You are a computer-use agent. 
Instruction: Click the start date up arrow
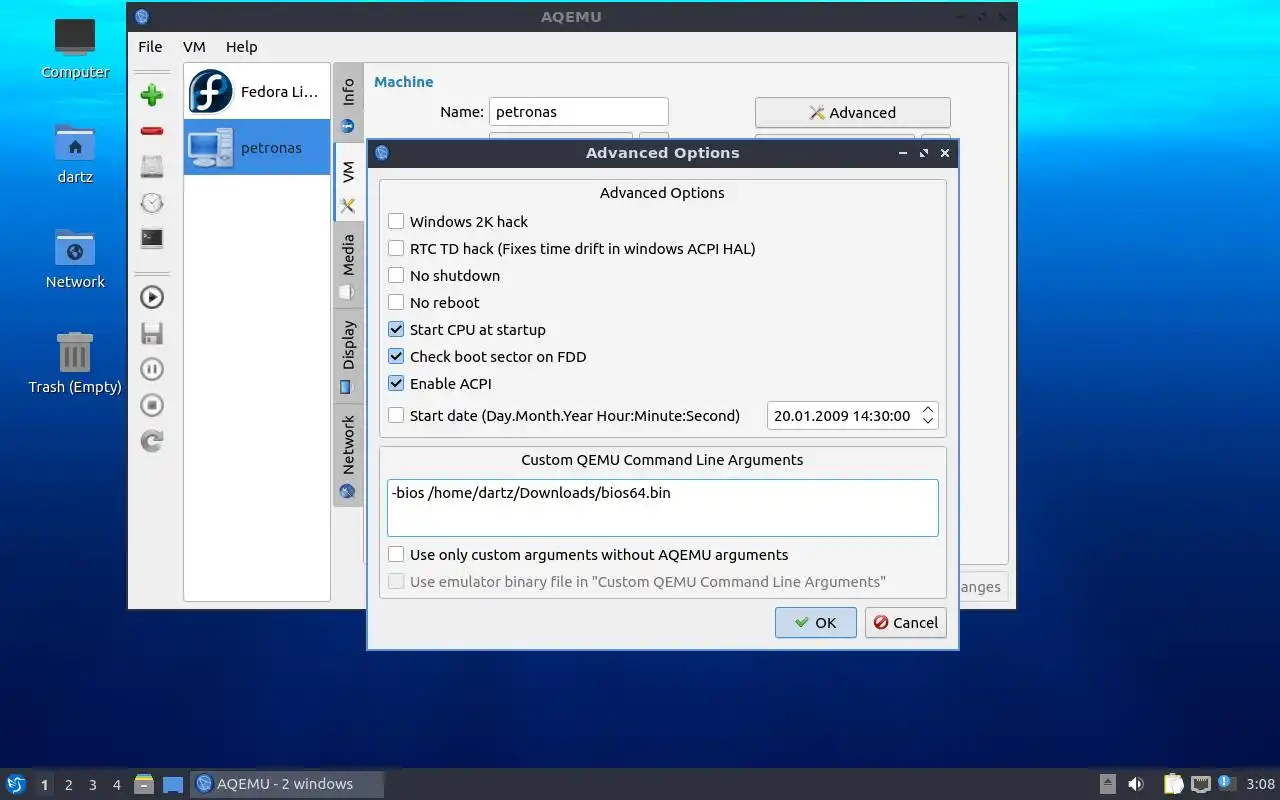click(928, 410)
